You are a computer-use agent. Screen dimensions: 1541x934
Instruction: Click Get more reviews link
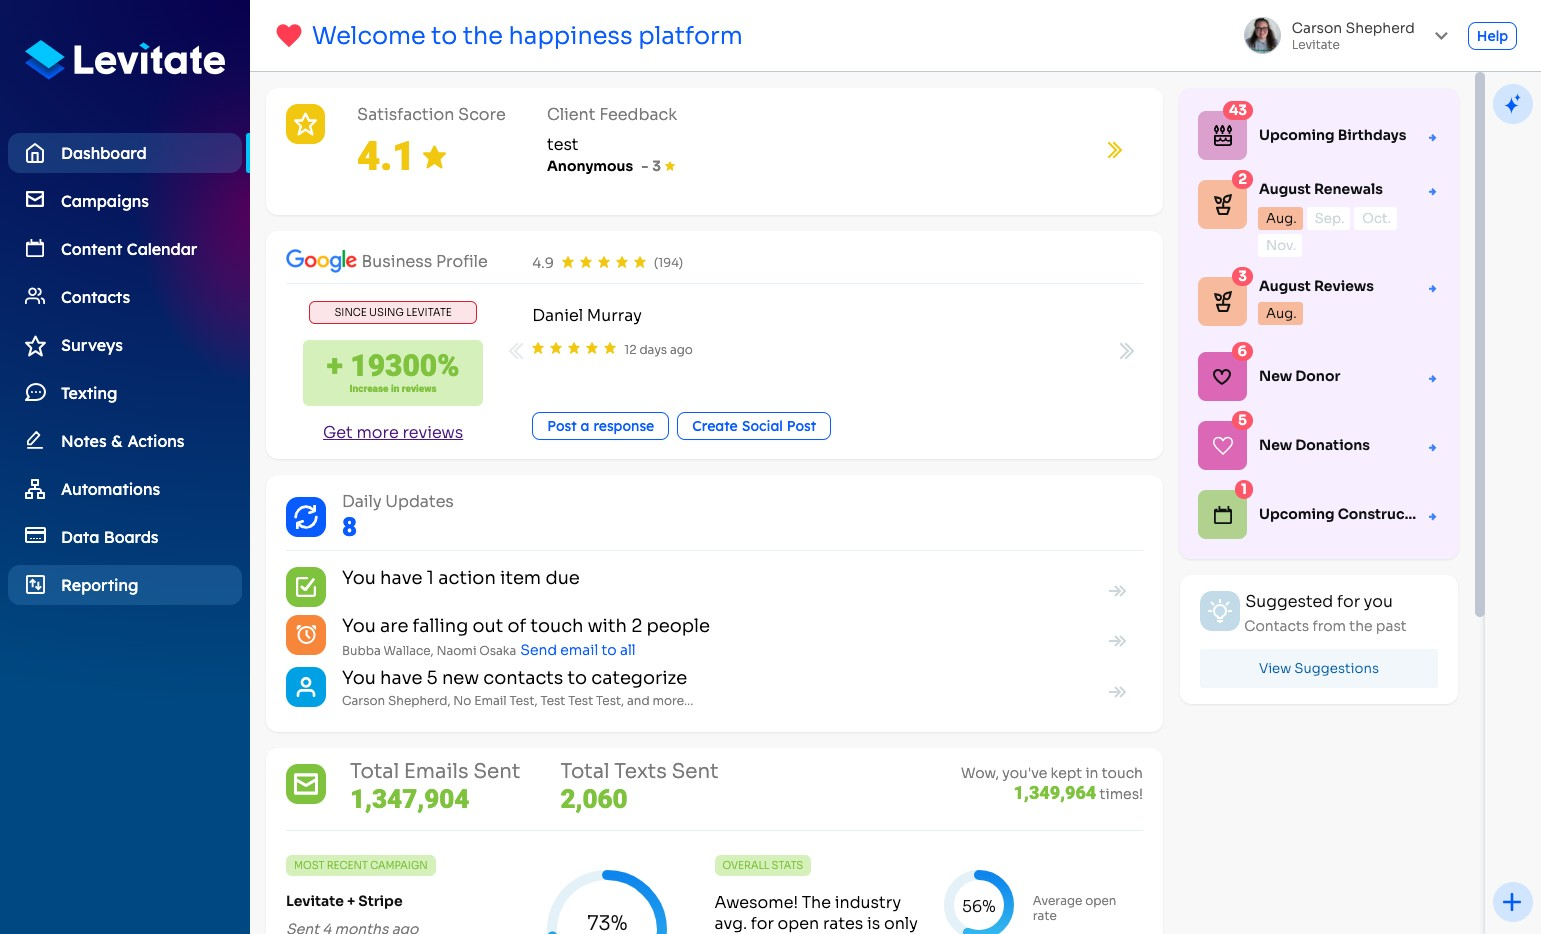click(393, 432)
